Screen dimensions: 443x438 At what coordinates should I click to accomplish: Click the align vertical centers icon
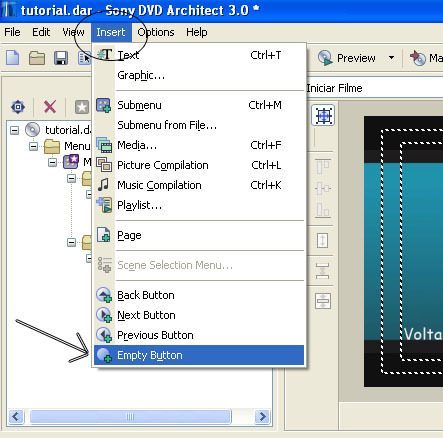[323, 189]
